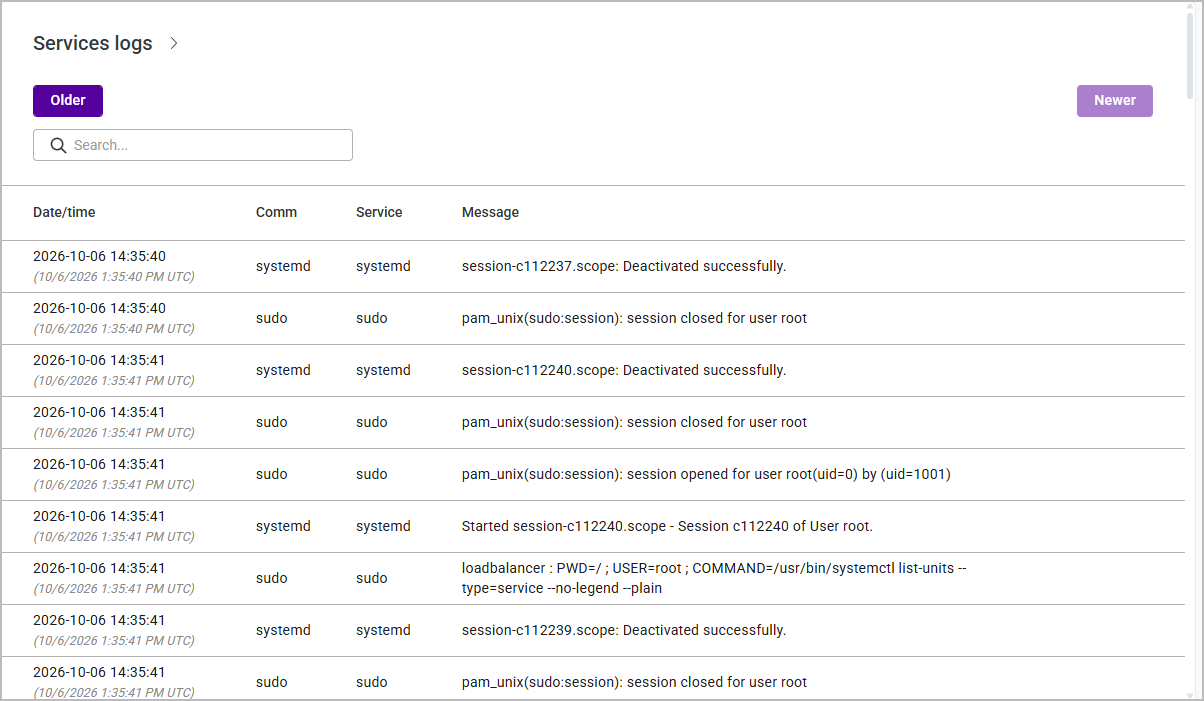Focus the Search input field
The image size is (1204, 701).
pos(193,145)
